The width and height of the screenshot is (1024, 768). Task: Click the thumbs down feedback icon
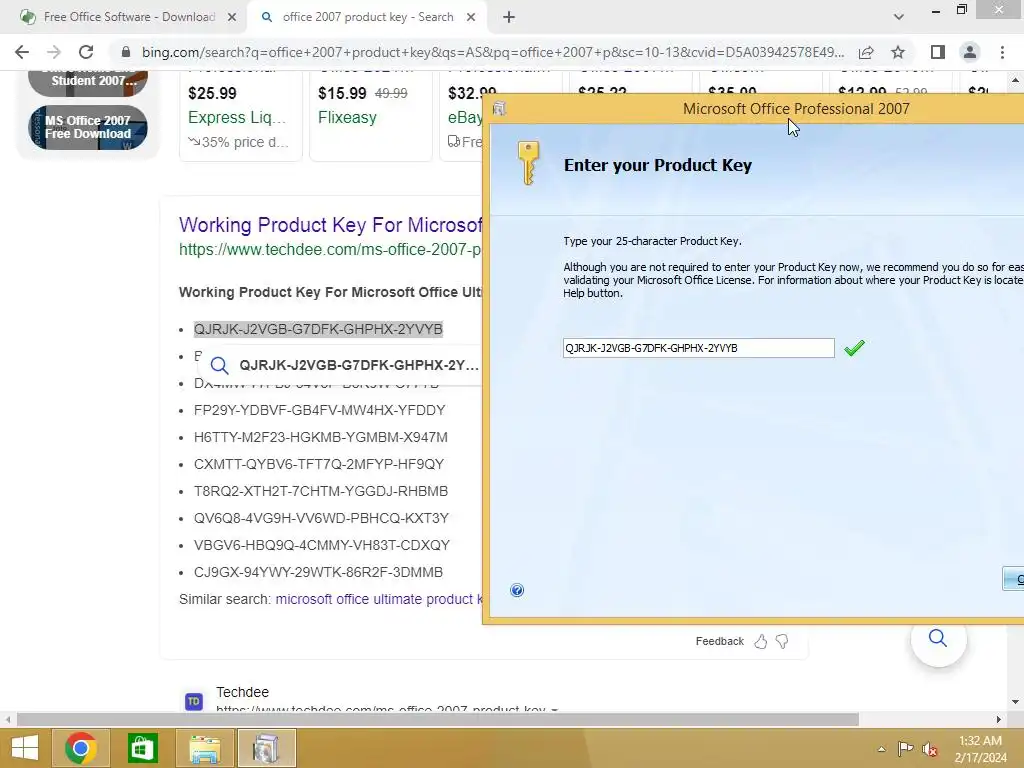pos(782,642)
